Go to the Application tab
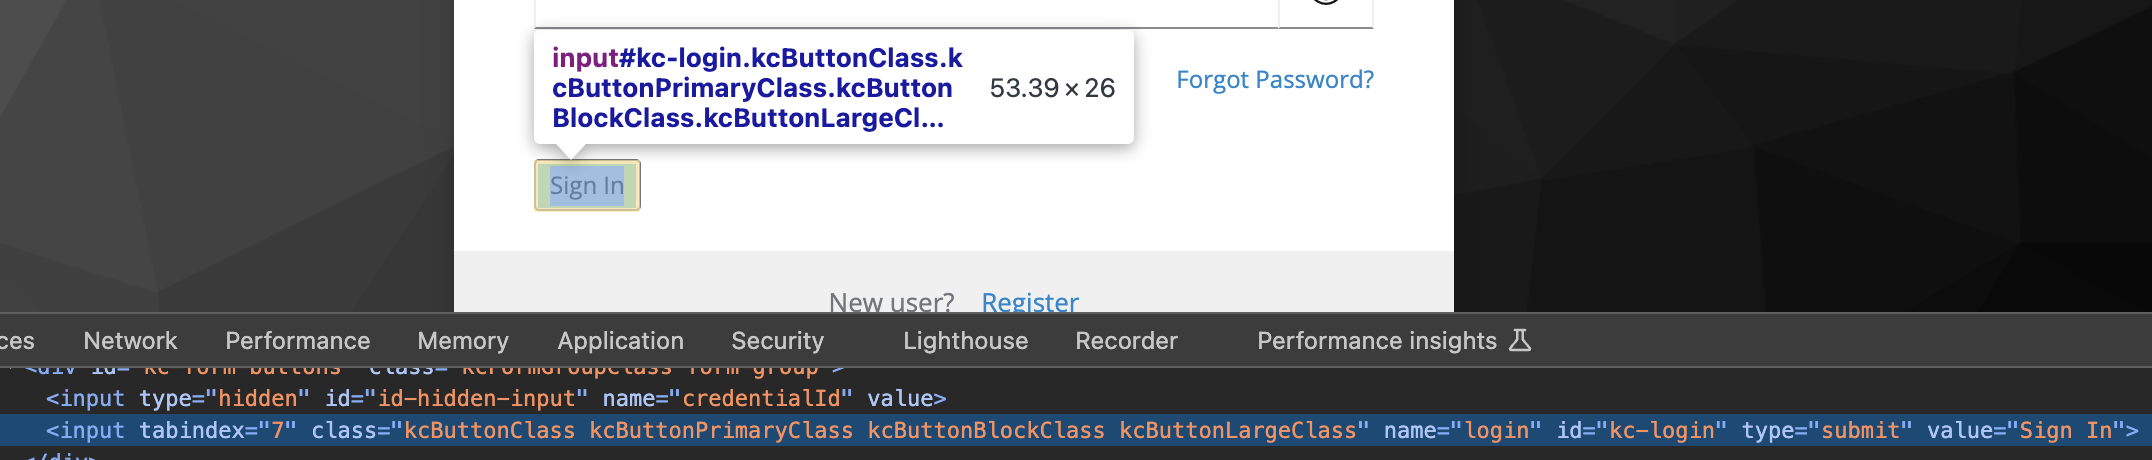Screen dimensions: 2152x460 620,341
